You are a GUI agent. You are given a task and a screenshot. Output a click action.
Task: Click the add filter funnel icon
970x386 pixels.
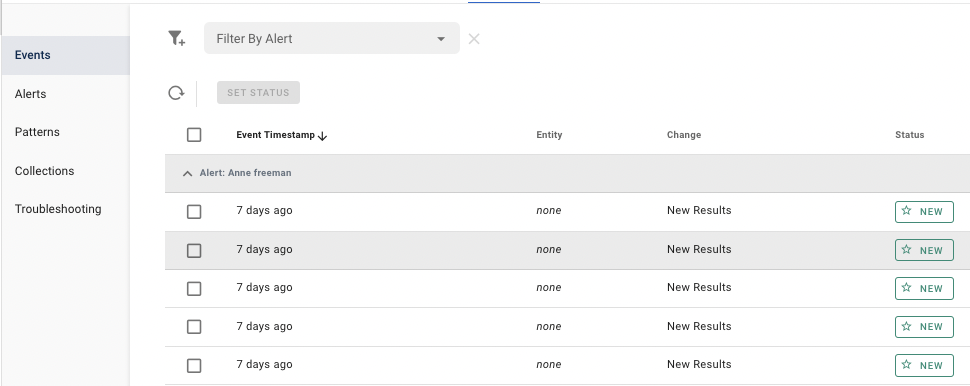click(177, 38)
